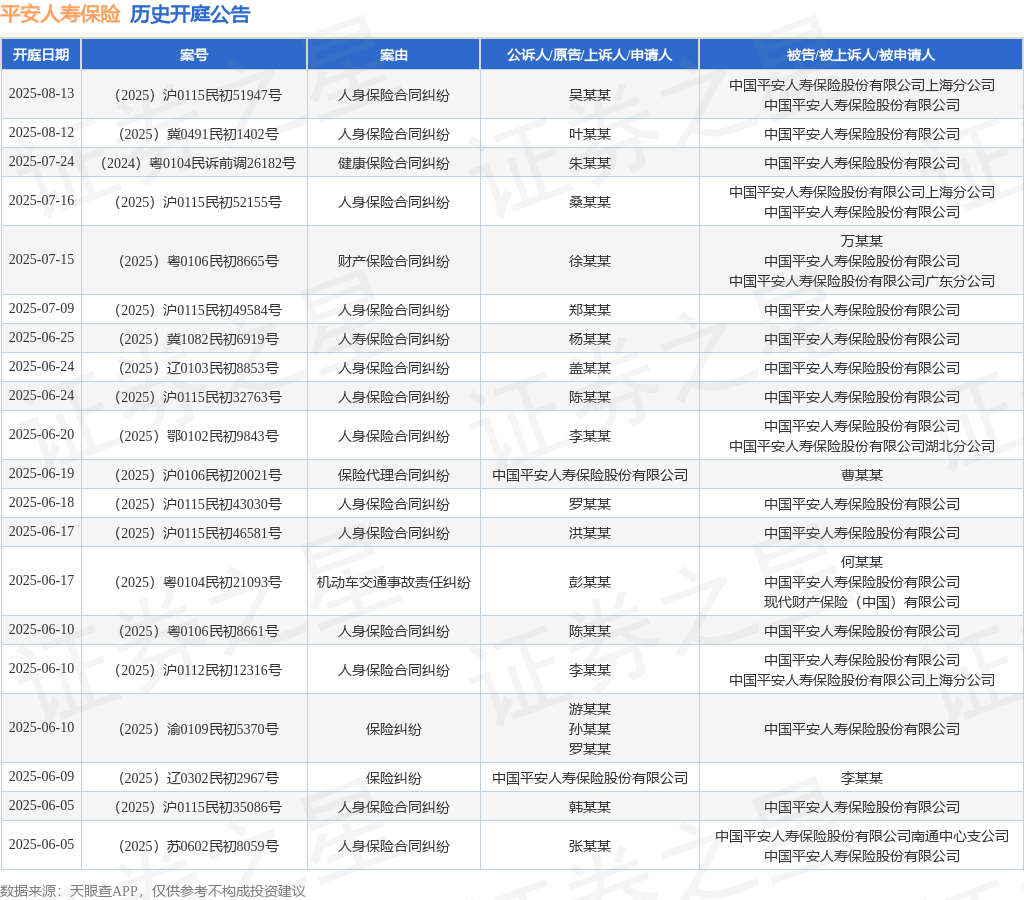Image resolution: width=1024 pixels, height=900 pixels.
Task: Click plaintiff 吴某某
Action: [590, 95]
